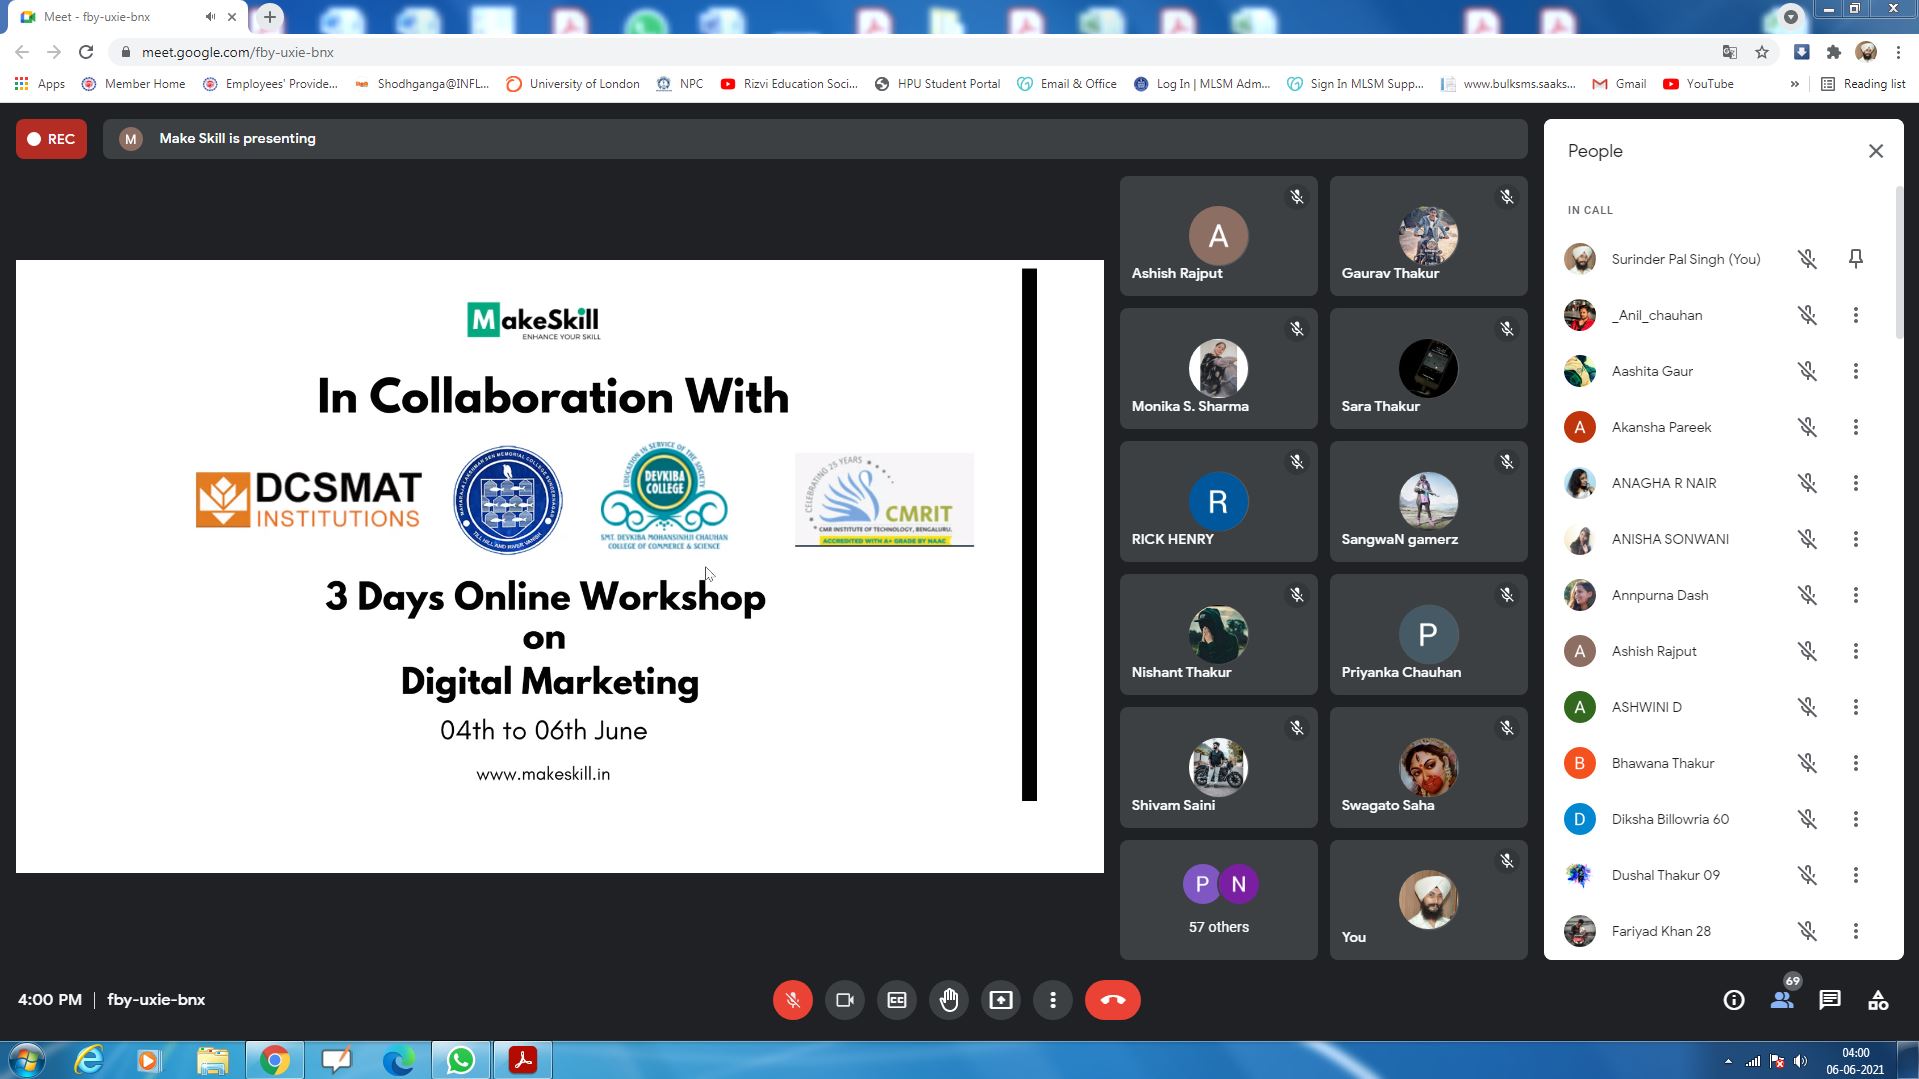Image resolution: width=1919 pixels, height=1079 pixels.
Task: Open options menu for Annpurna Dash
Action: (1855, 595)
